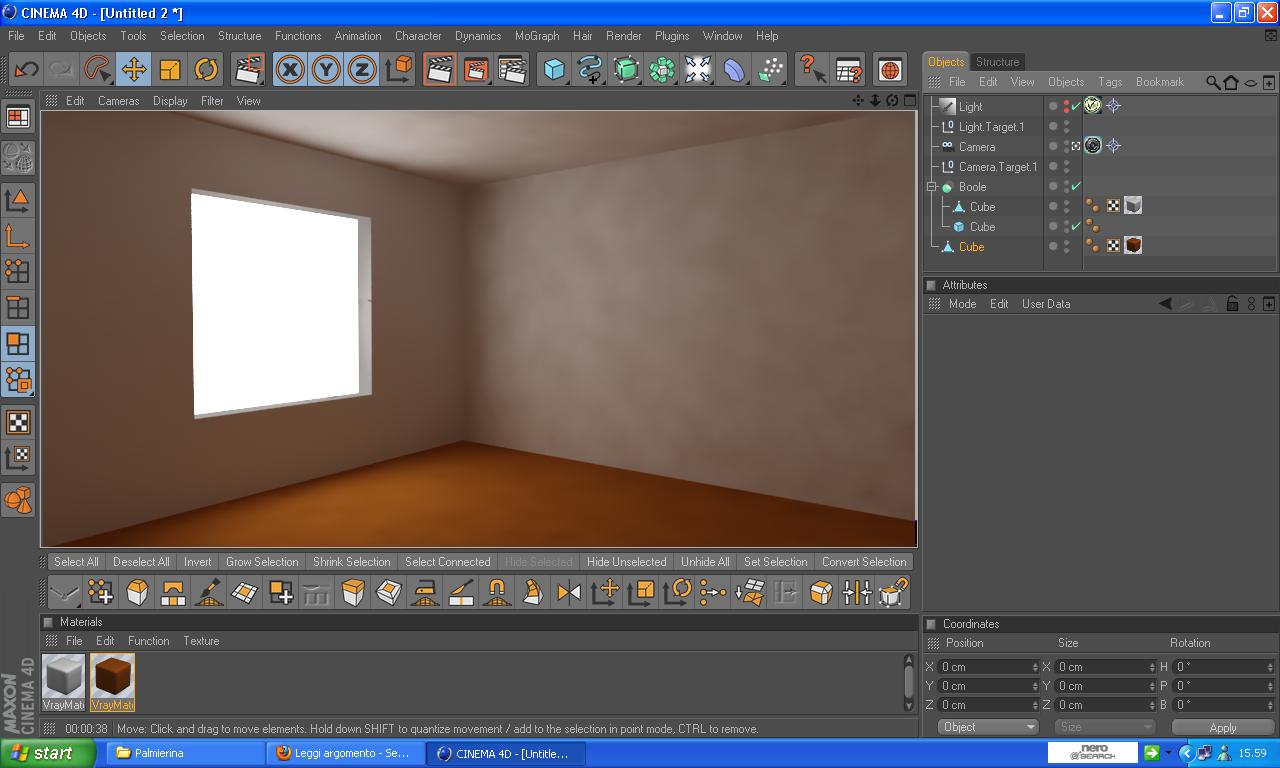This screenshot has width=1280, height=768.
Task: Open the Object coordinates dropdown
Action: [989, 727]
